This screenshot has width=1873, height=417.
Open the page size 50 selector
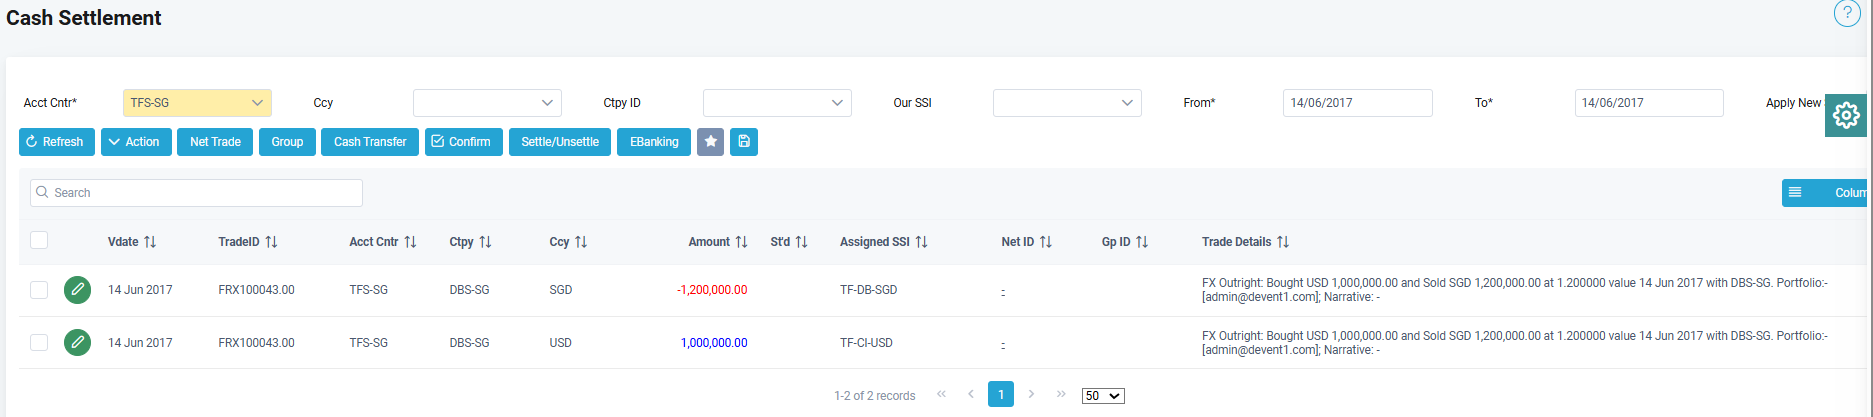coord(1102,396)
